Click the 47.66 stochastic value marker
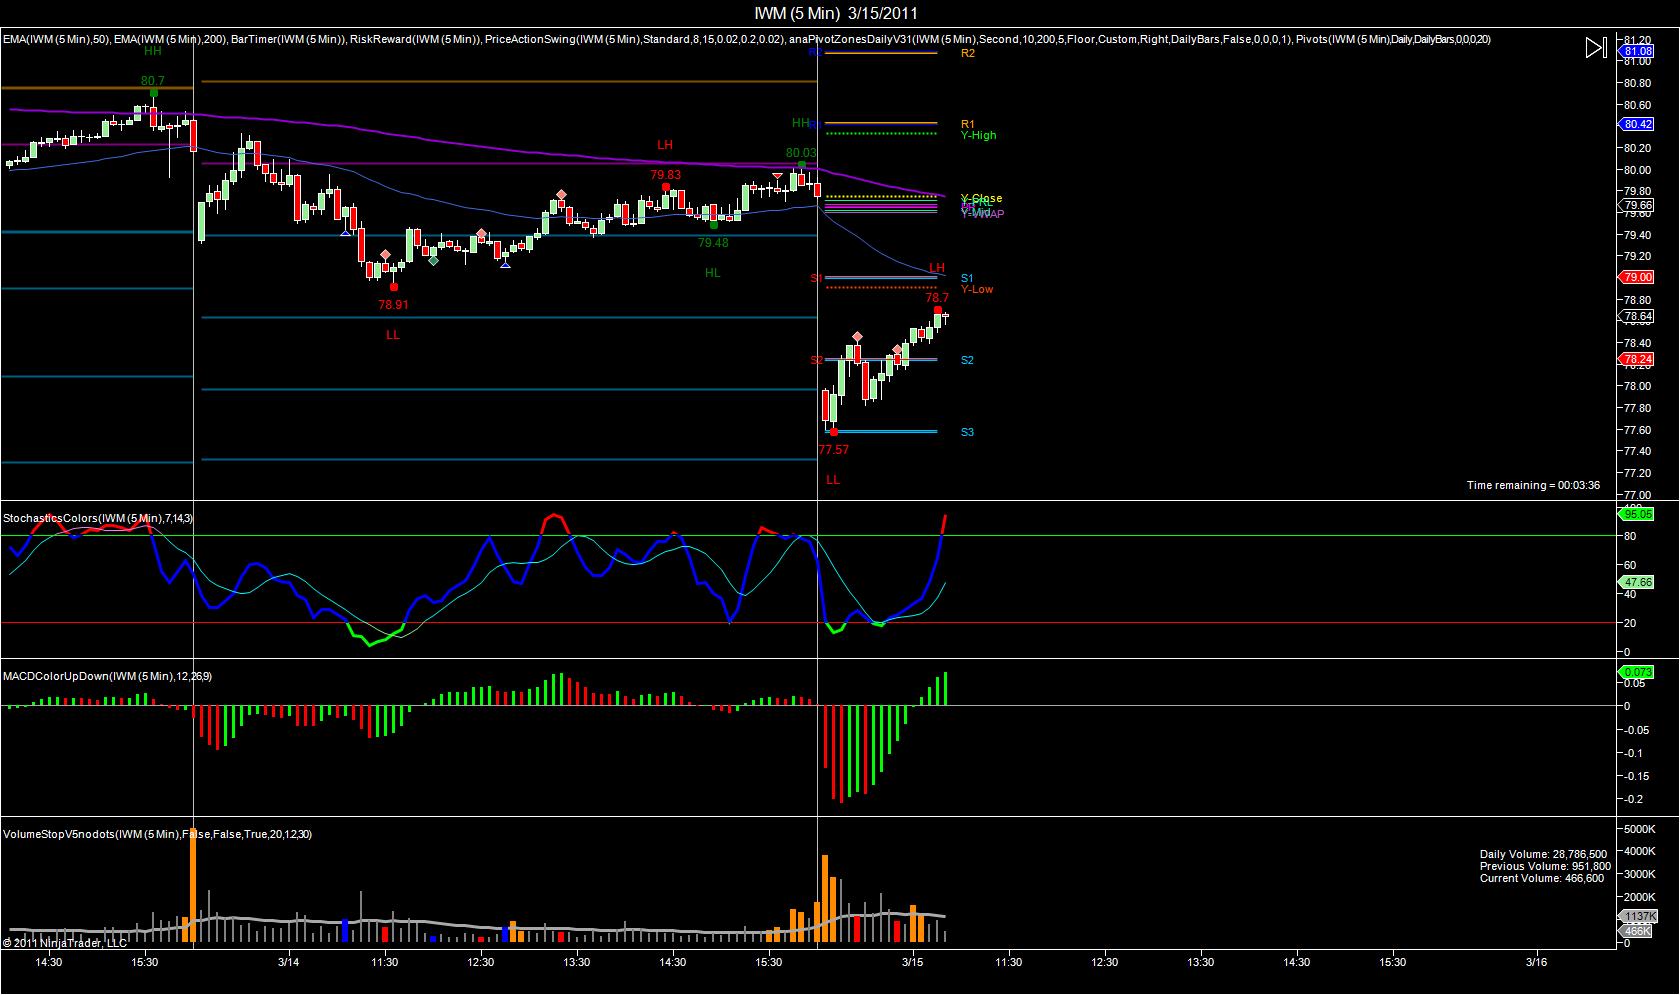The height and width of the screenshot is (995, 1680). point(1635,582)
